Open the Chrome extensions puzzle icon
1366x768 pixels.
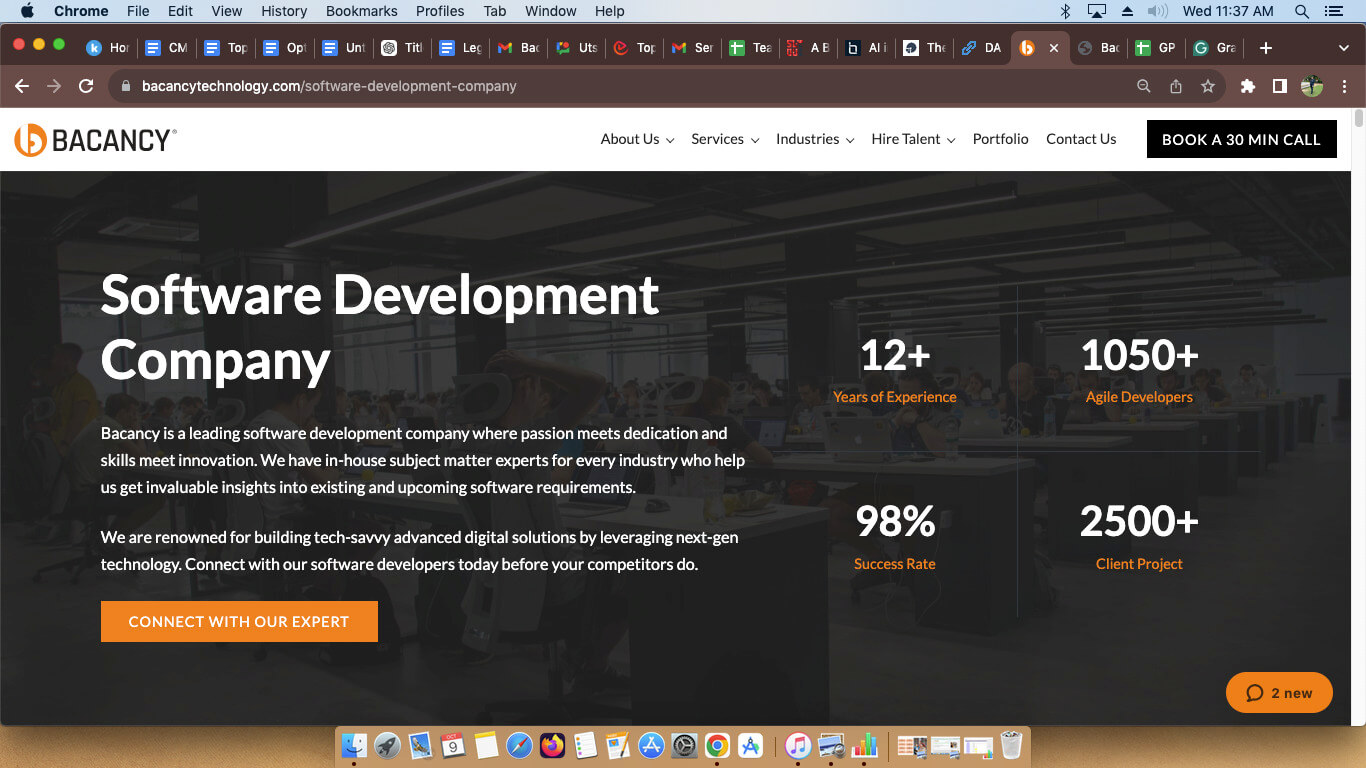pyautogui.click(x=1247, y=86)
